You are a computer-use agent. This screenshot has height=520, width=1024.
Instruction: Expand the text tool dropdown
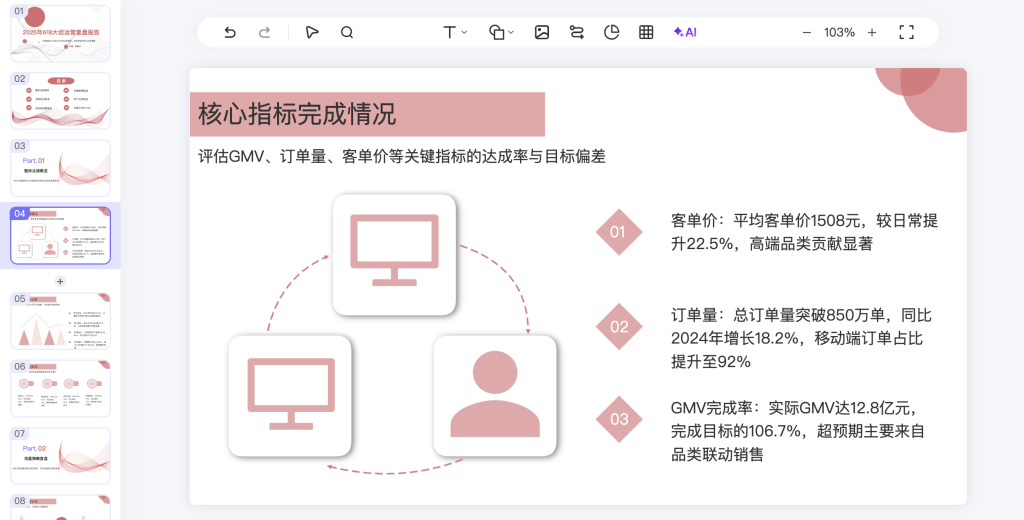pos(455,32)
